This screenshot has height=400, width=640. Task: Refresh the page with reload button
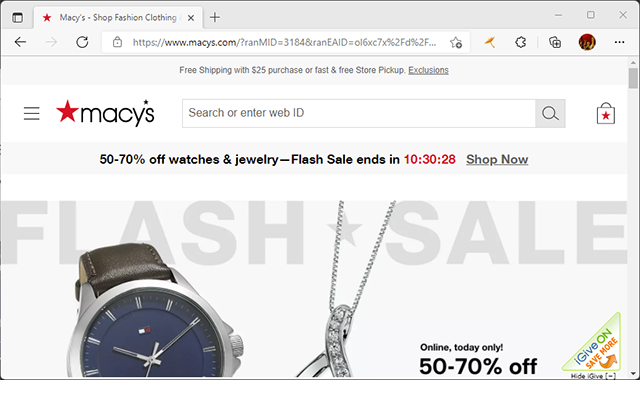click(x=82, y=42)
